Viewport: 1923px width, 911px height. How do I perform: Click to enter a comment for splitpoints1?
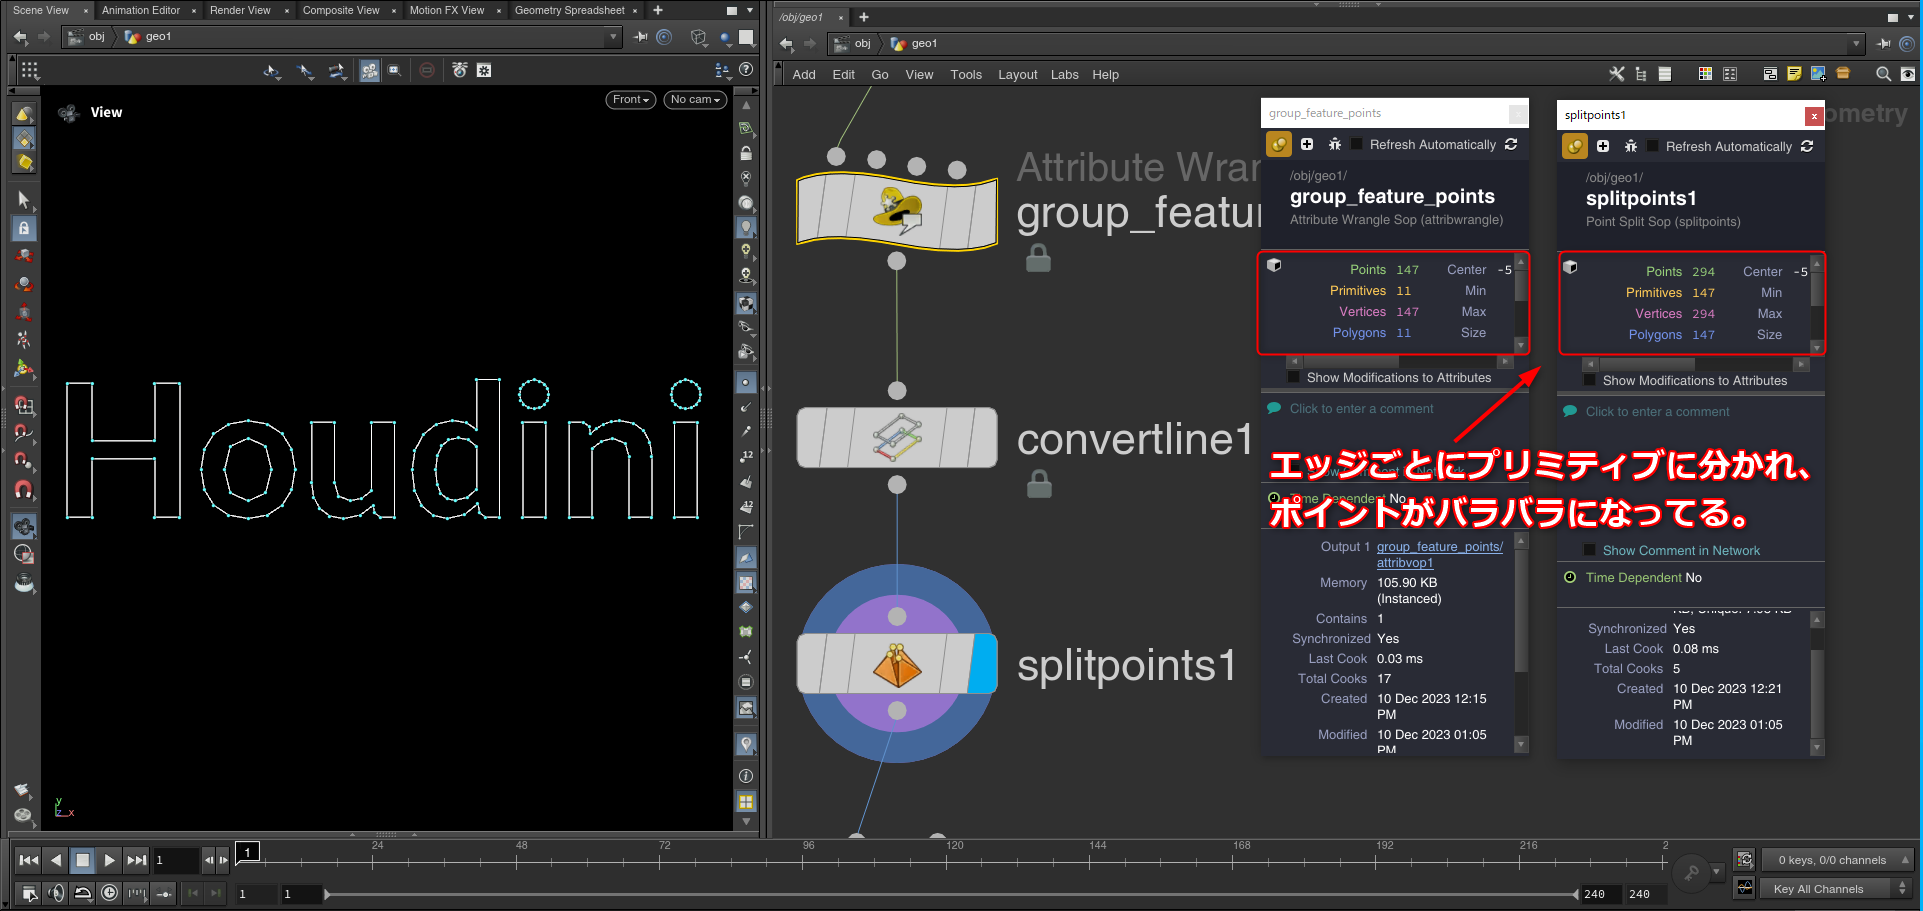pos(1658,412)
